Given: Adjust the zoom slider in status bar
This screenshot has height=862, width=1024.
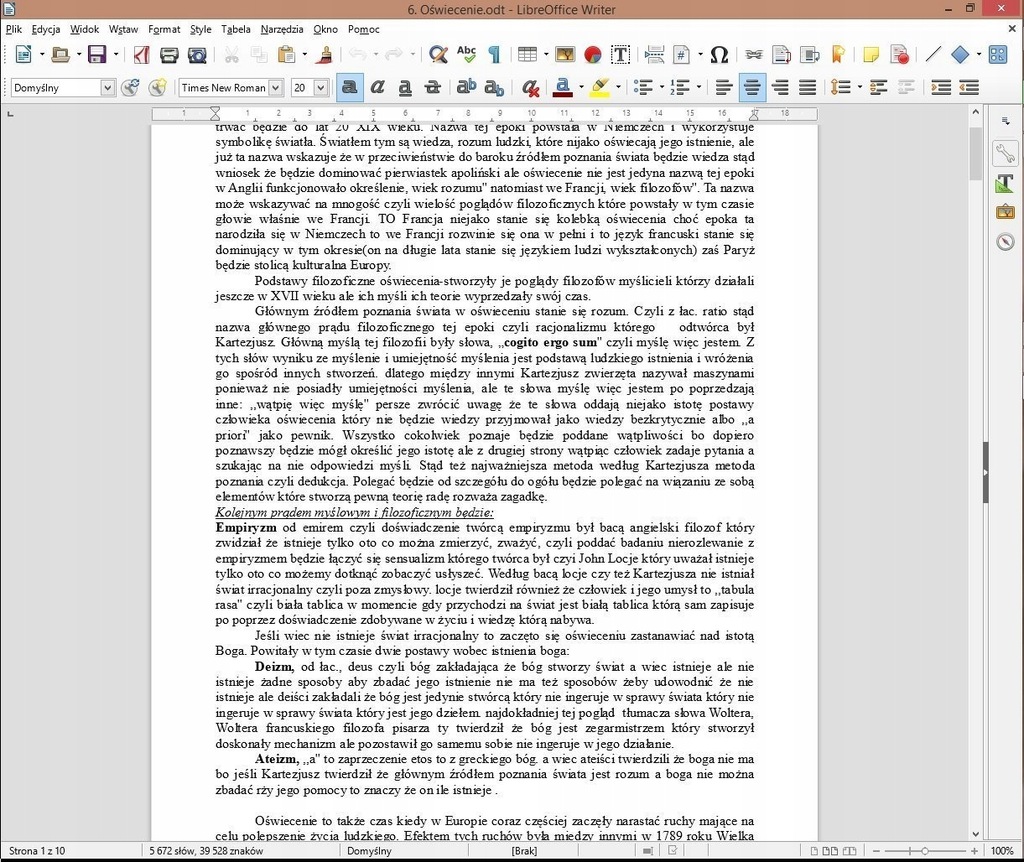Looking at the screenshot, I should [x=924, y=851].
